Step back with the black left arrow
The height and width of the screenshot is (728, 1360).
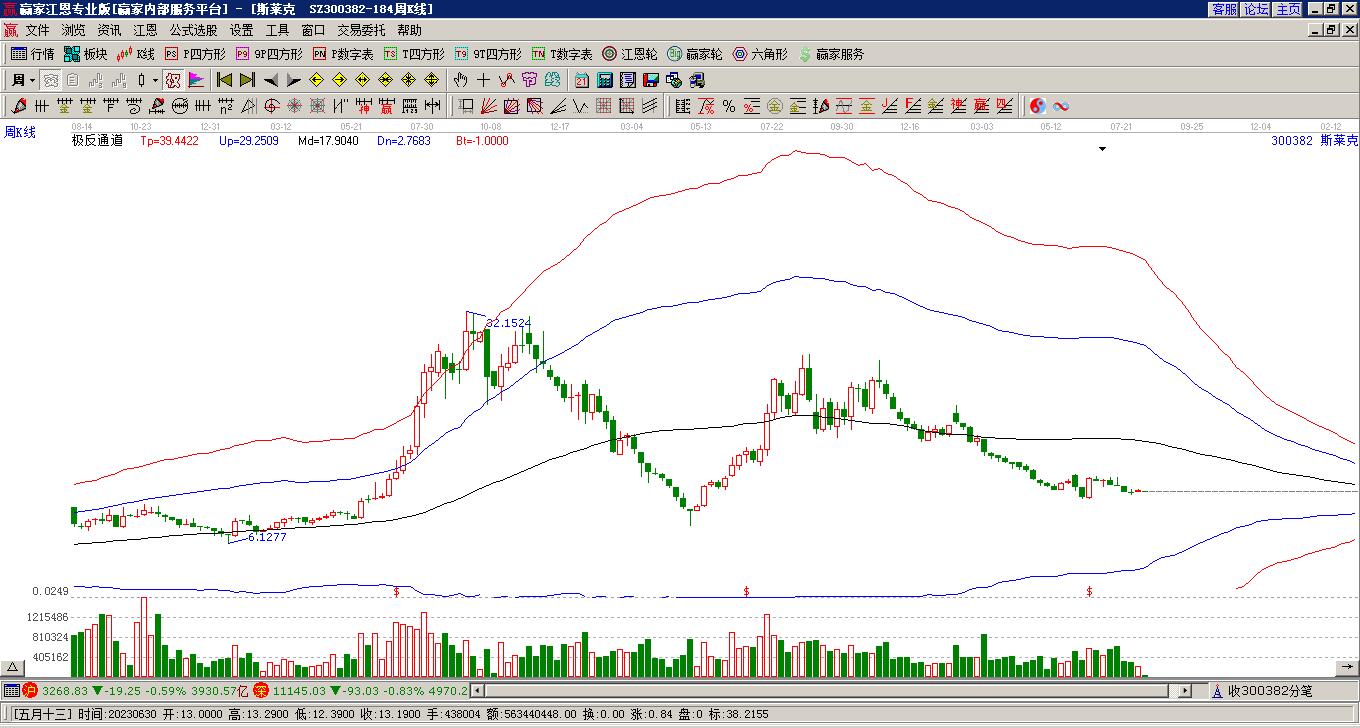(271, 80)
